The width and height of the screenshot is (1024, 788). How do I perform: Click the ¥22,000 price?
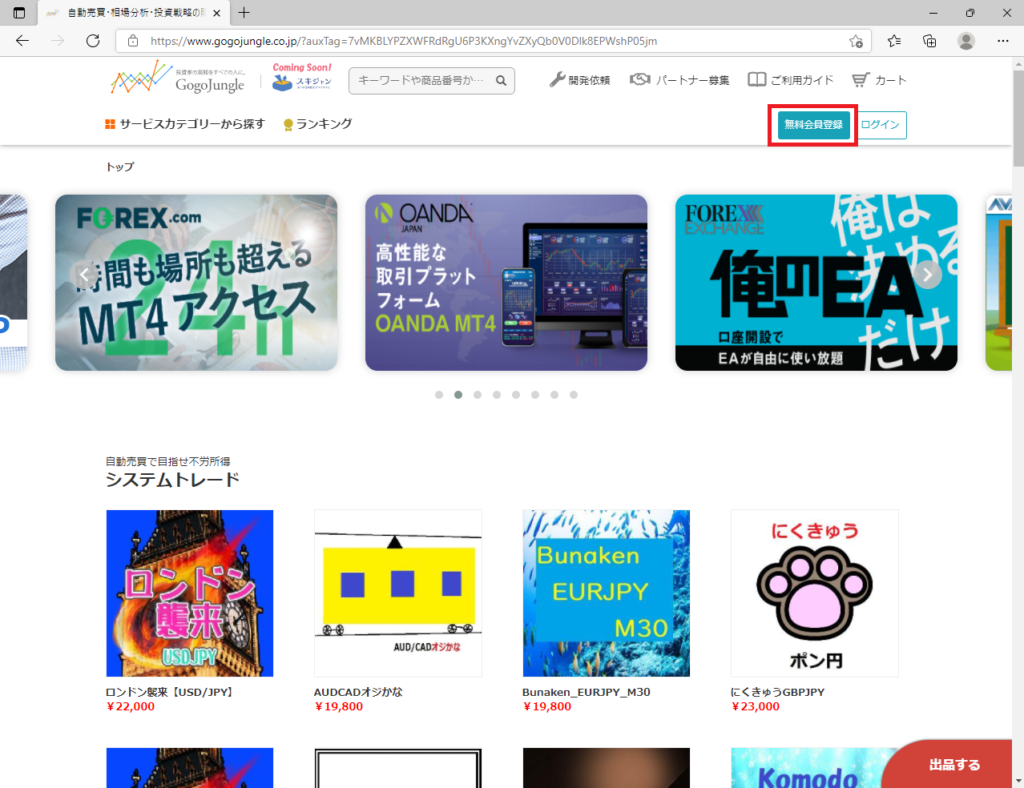click(x=131, y=706)
